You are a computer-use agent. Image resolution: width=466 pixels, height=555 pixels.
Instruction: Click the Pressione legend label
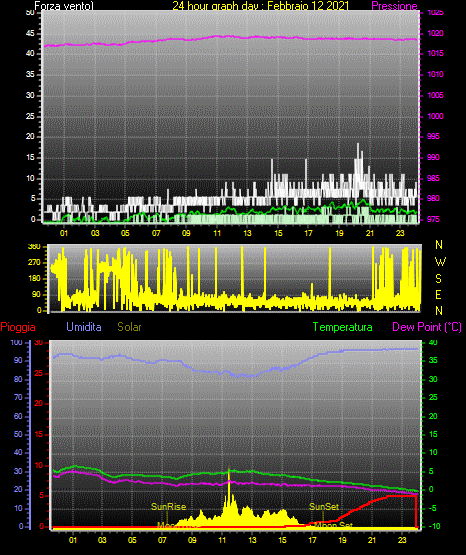point(394,6)
